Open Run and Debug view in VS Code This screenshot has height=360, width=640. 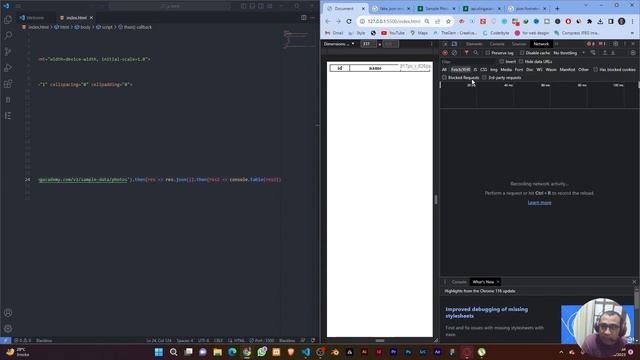click(8, 68)
